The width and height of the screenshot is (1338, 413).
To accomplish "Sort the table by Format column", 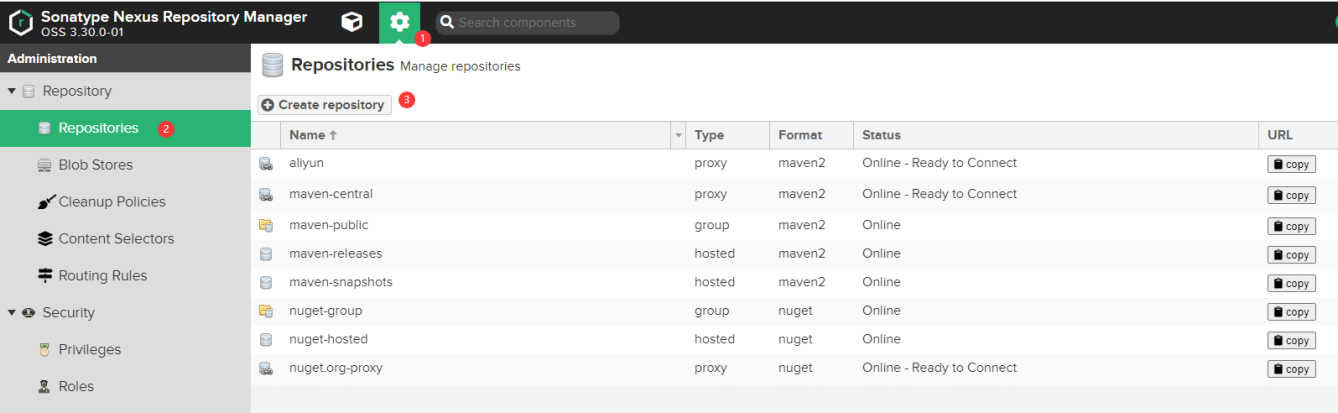I will [800, 135].
